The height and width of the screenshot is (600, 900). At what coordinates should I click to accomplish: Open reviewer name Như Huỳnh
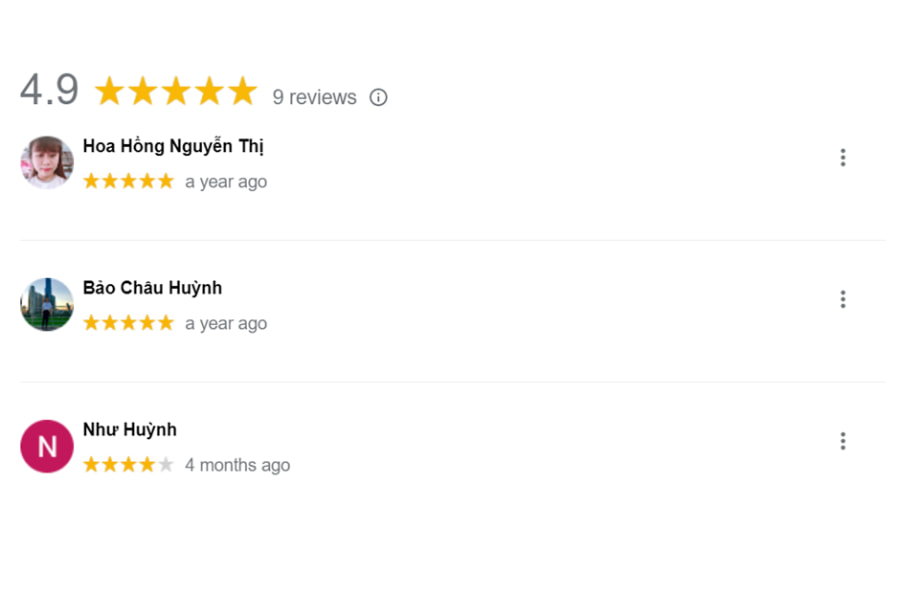(130, 430)
